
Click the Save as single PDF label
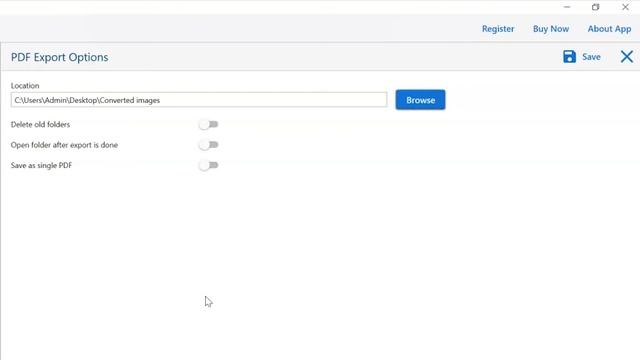[x=41, y=165]
